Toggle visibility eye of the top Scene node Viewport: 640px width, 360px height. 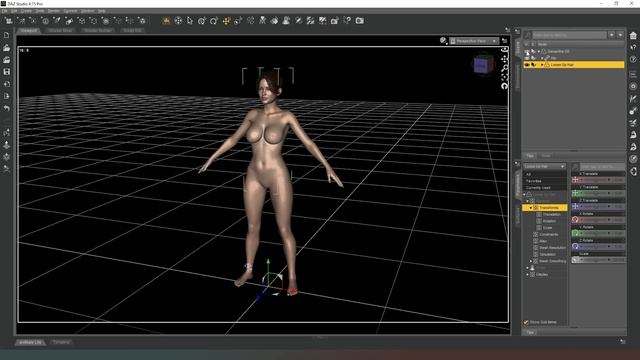527,51
